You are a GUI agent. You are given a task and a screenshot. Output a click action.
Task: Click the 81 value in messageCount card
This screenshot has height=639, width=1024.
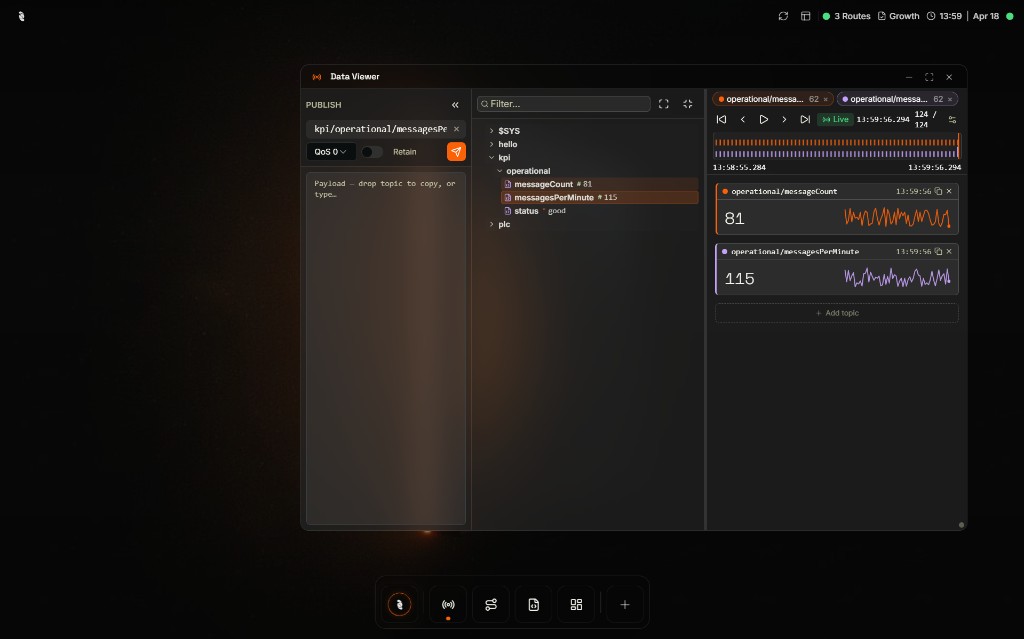point(735,218)
